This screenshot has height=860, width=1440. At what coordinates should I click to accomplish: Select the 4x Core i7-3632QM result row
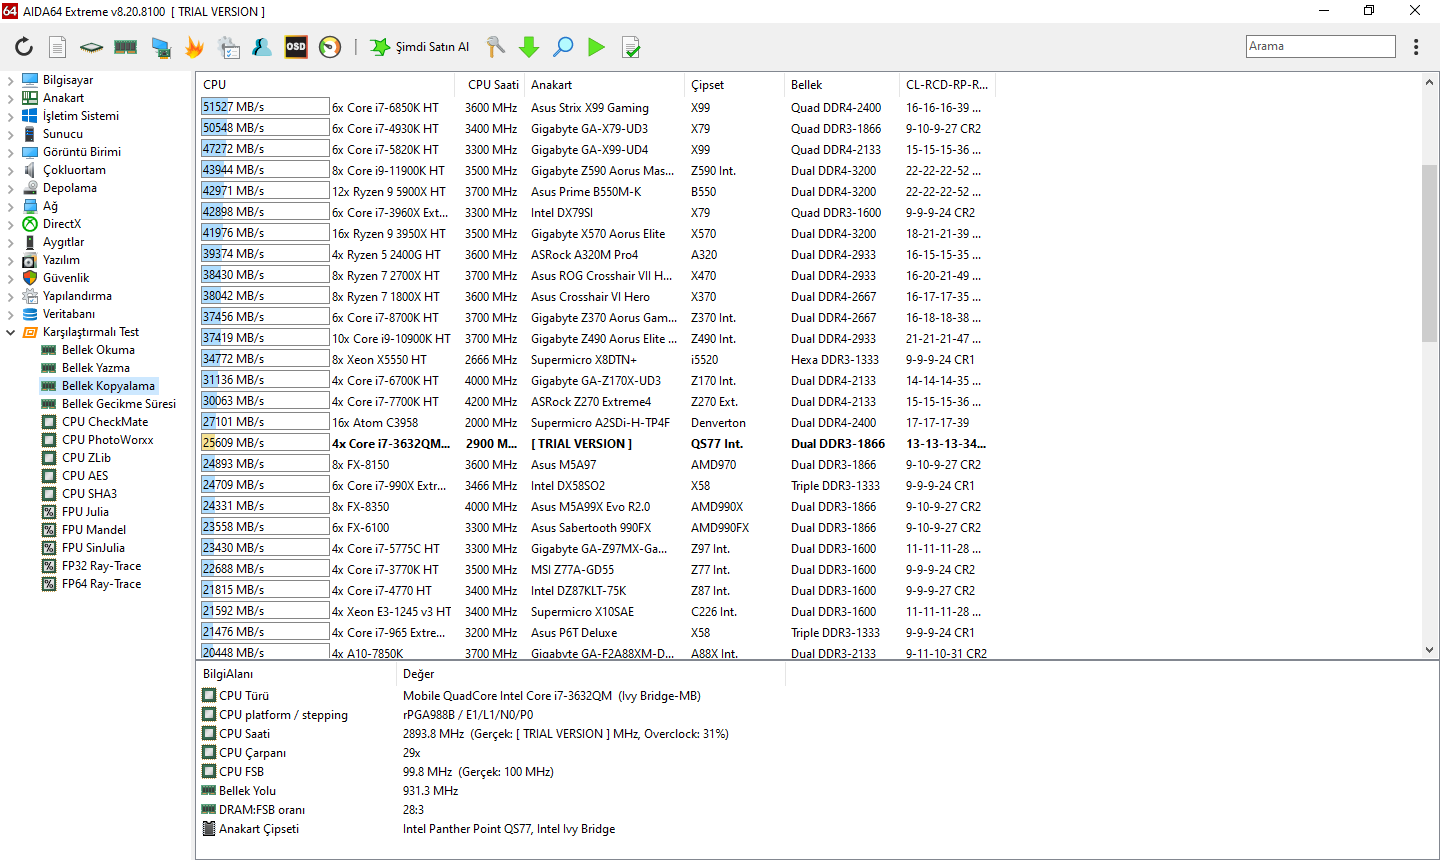[595, 443]
